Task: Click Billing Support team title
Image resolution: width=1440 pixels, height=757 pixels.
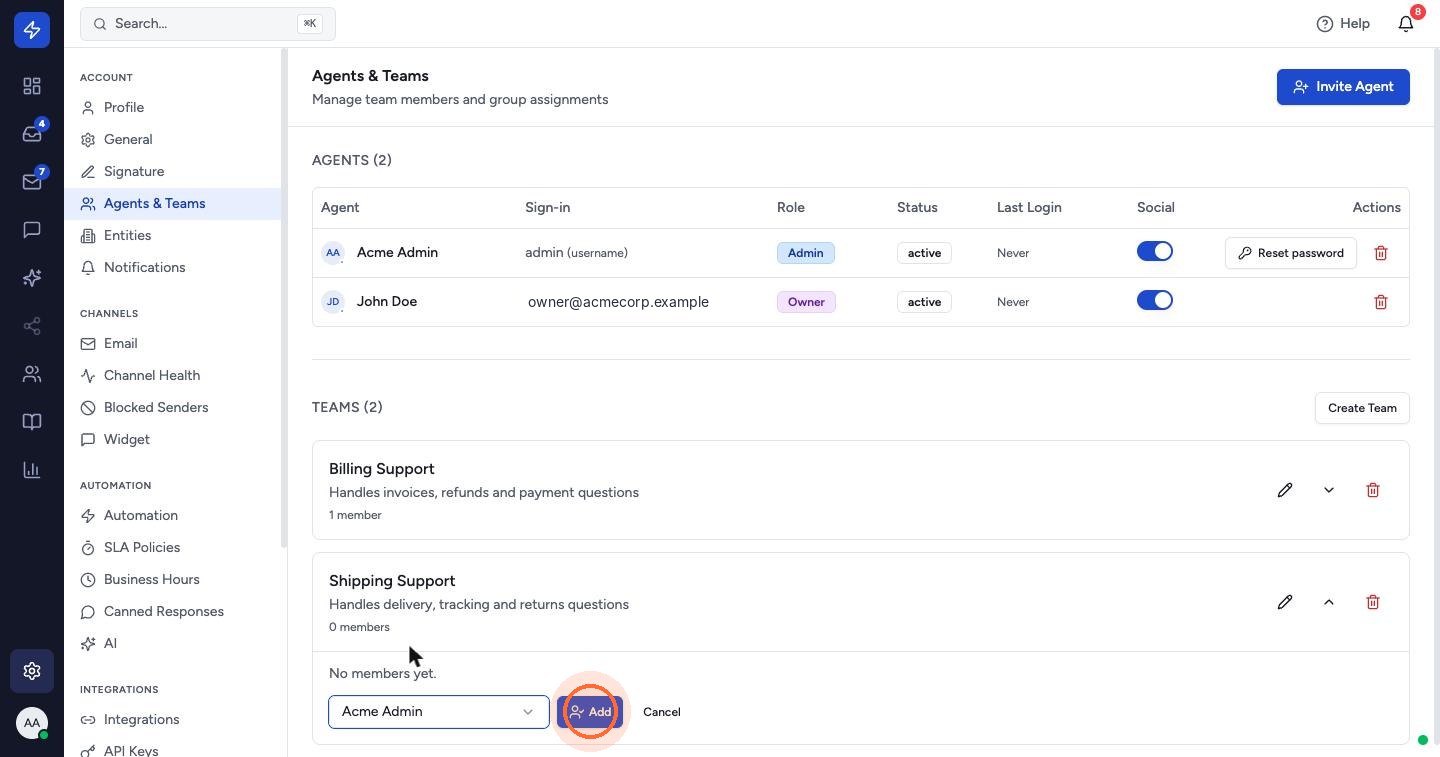Action: tap(382, 469)
